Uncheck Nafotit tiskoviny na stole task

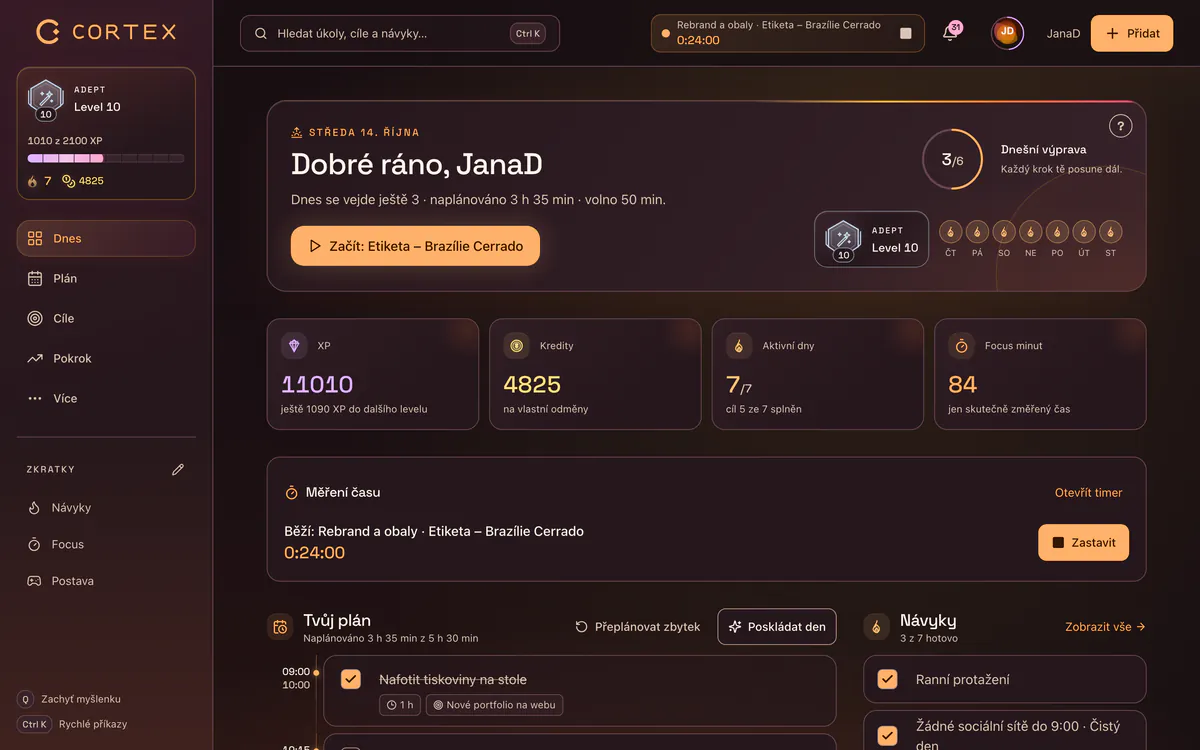[351, 680]
